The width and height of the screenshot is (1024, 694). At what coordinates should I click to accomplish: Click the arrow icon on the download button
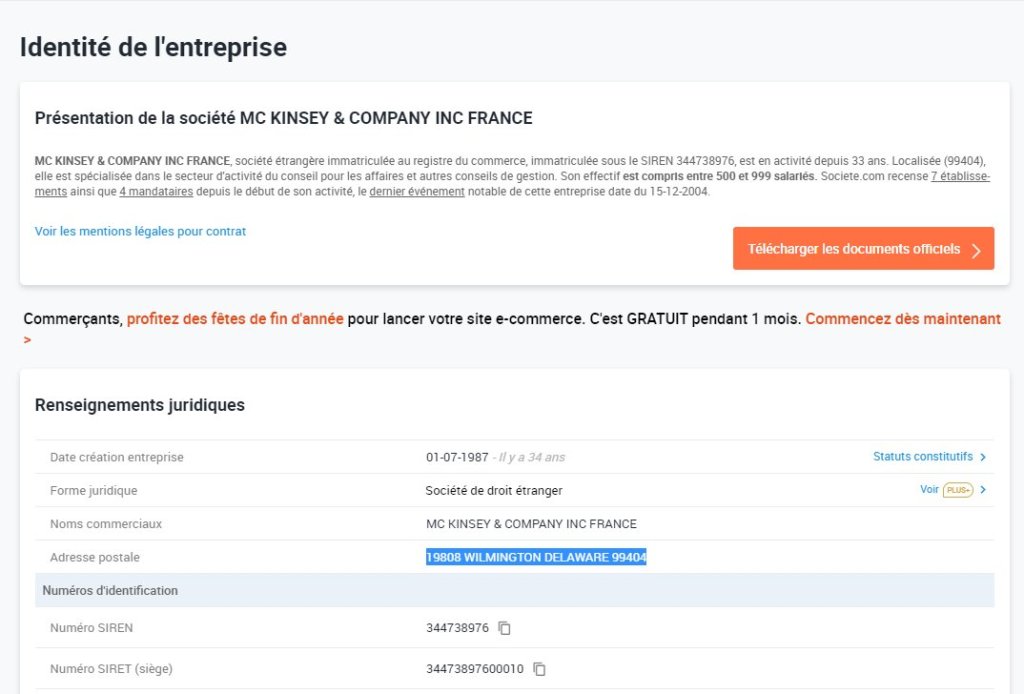pos(978,248)
